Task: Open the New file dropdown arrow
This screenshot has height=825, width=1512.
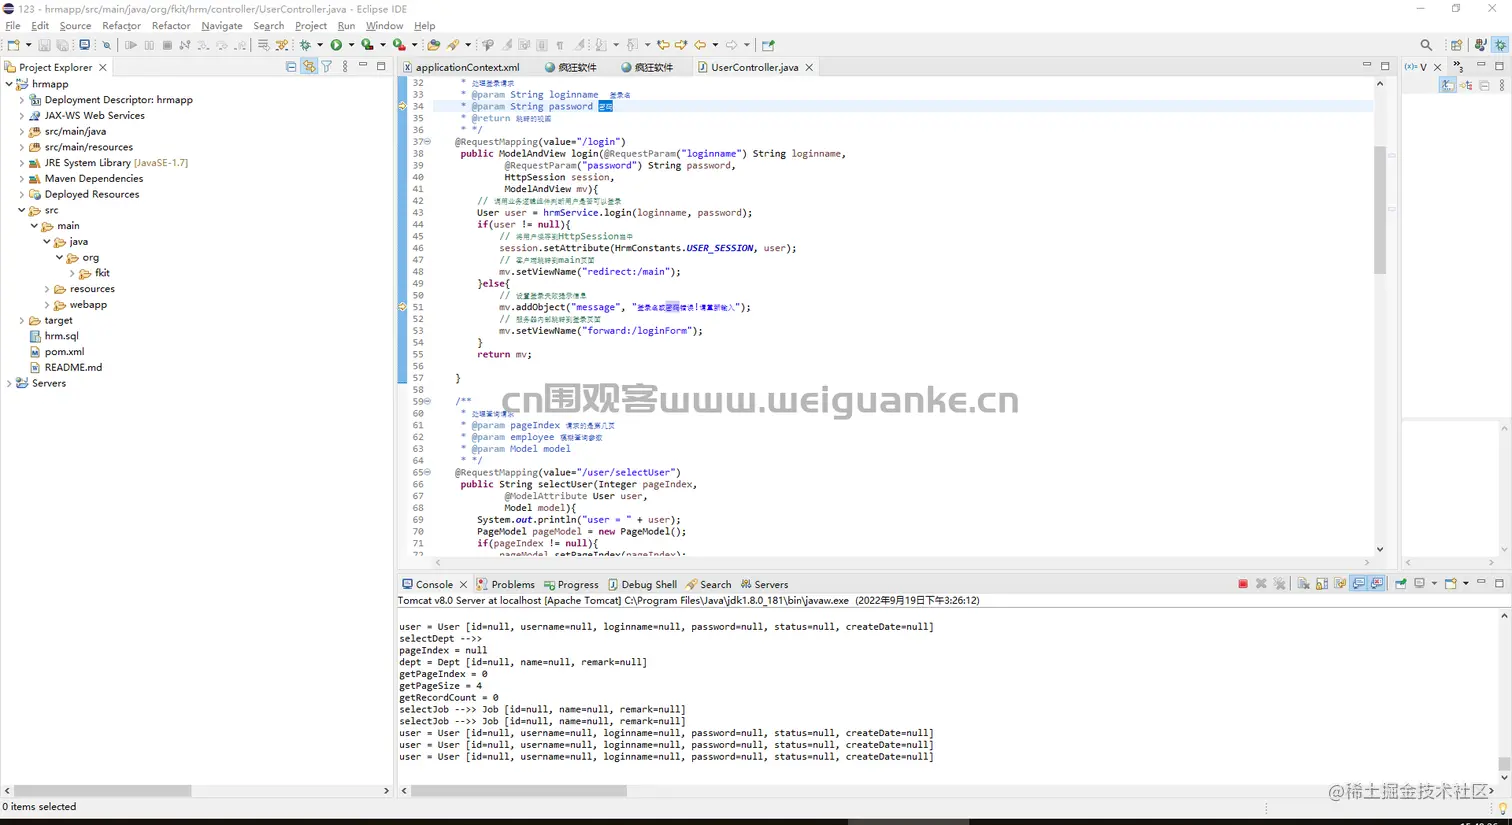Action: tap(28, 45)
